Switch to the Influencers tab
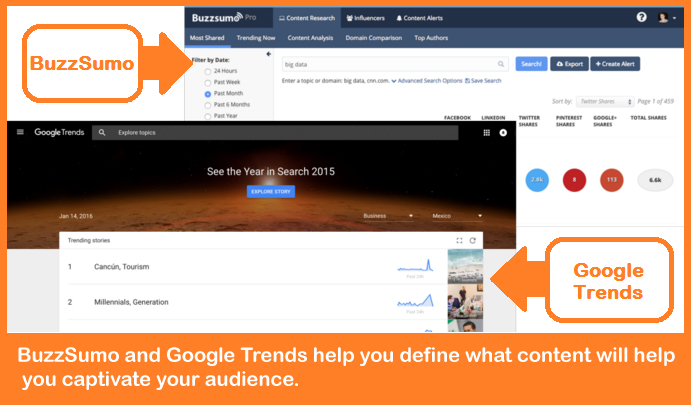 (365, 18)
